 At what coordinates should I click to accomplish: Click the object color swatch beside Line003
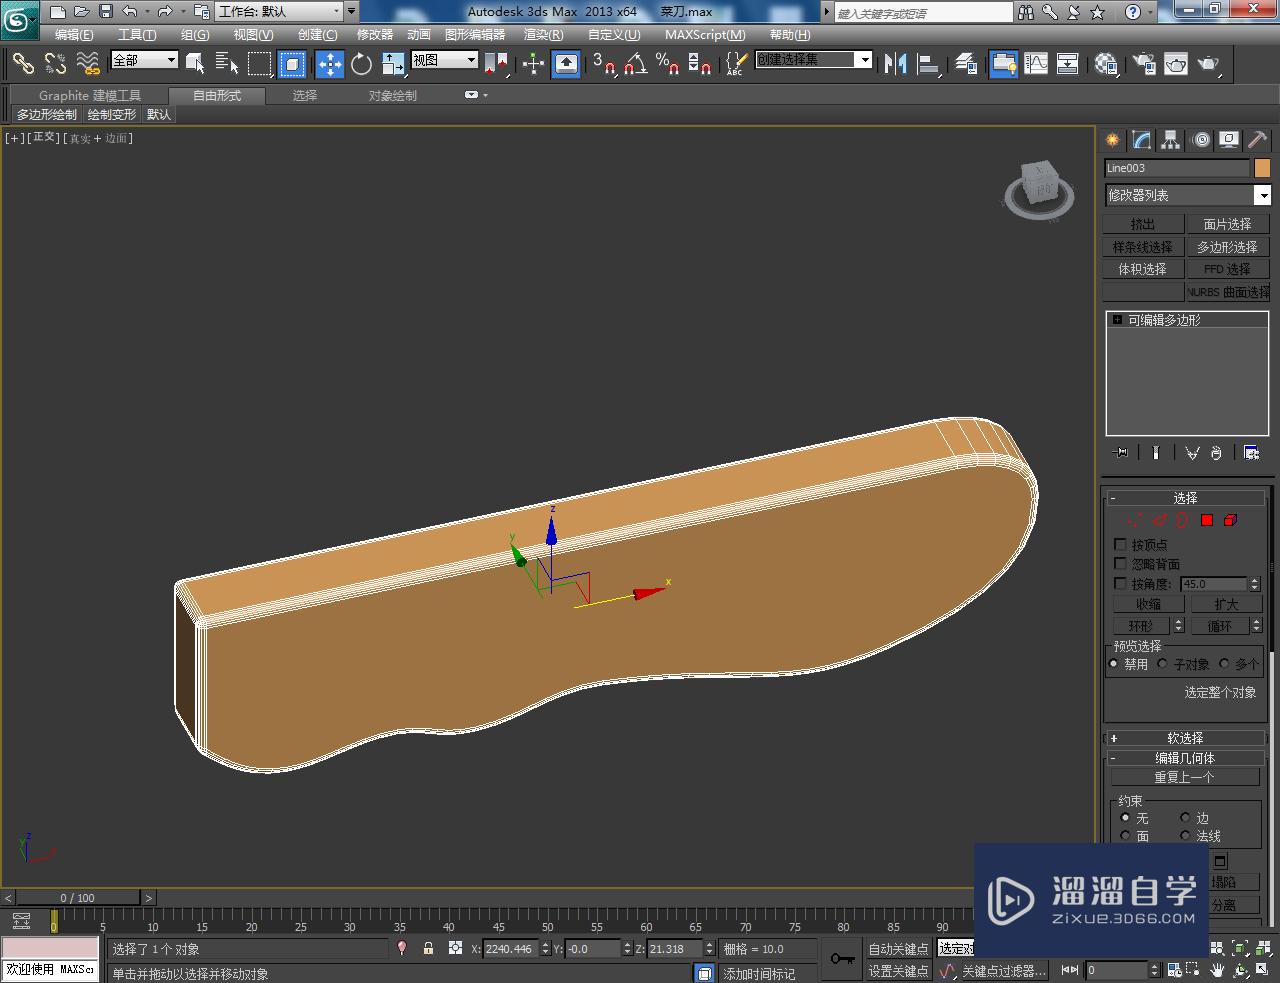point(1262,168)
